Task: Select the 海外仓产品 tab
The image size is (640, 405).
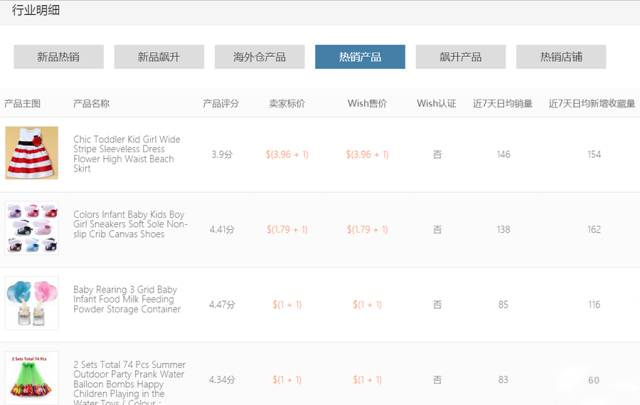Action: 260,57
